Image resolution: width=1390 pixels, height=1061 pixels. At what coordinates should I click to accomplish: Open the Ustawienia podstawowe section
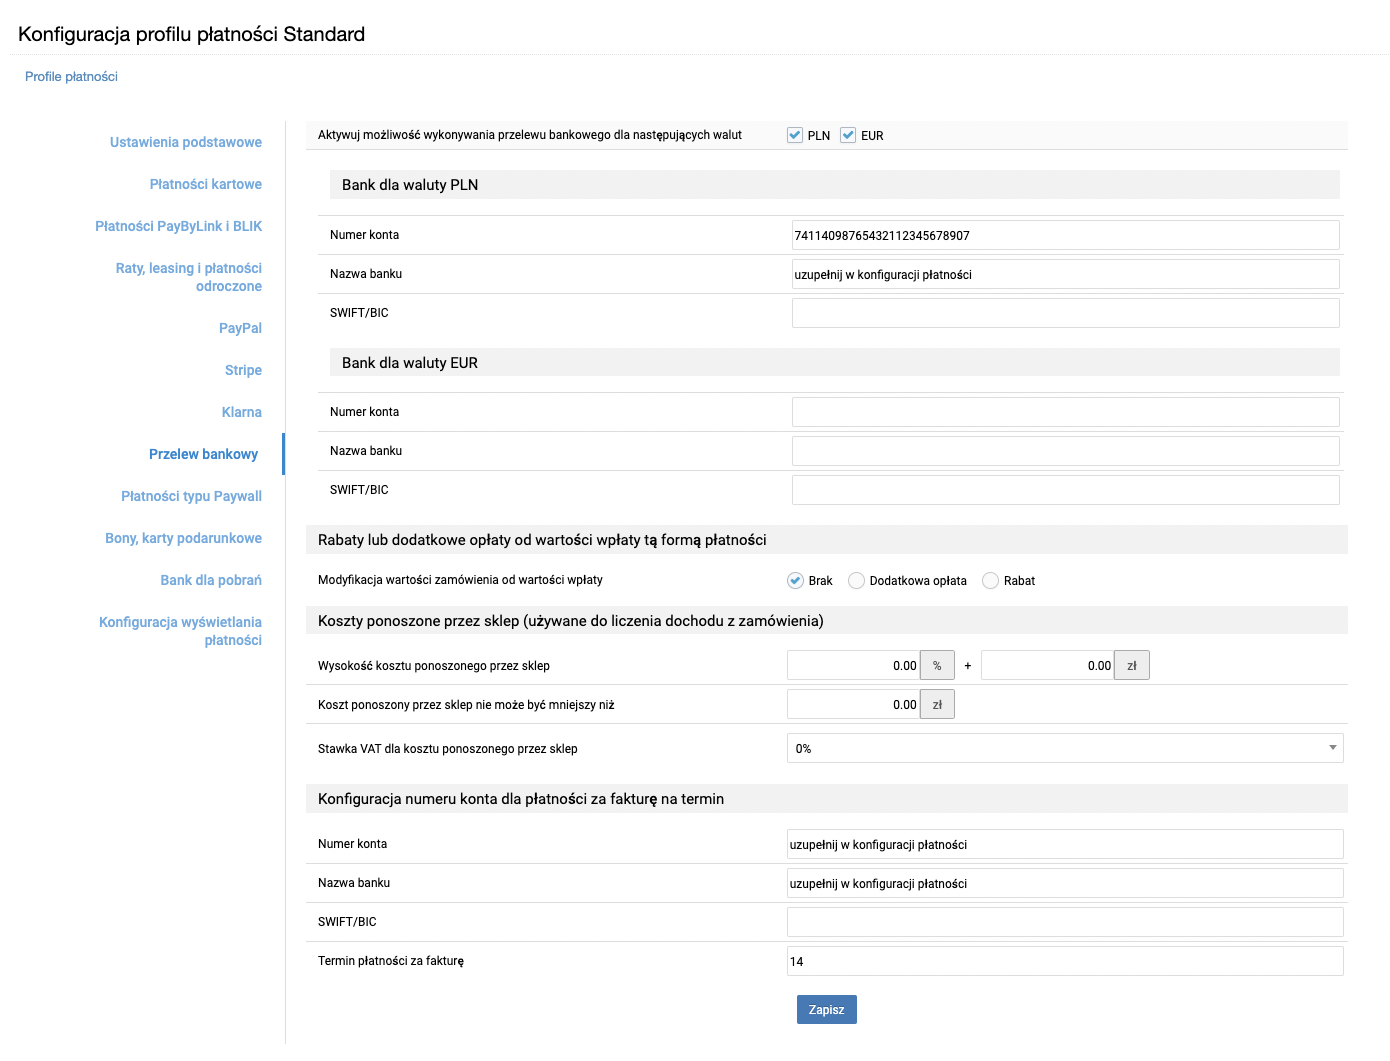tap(186, 142)
